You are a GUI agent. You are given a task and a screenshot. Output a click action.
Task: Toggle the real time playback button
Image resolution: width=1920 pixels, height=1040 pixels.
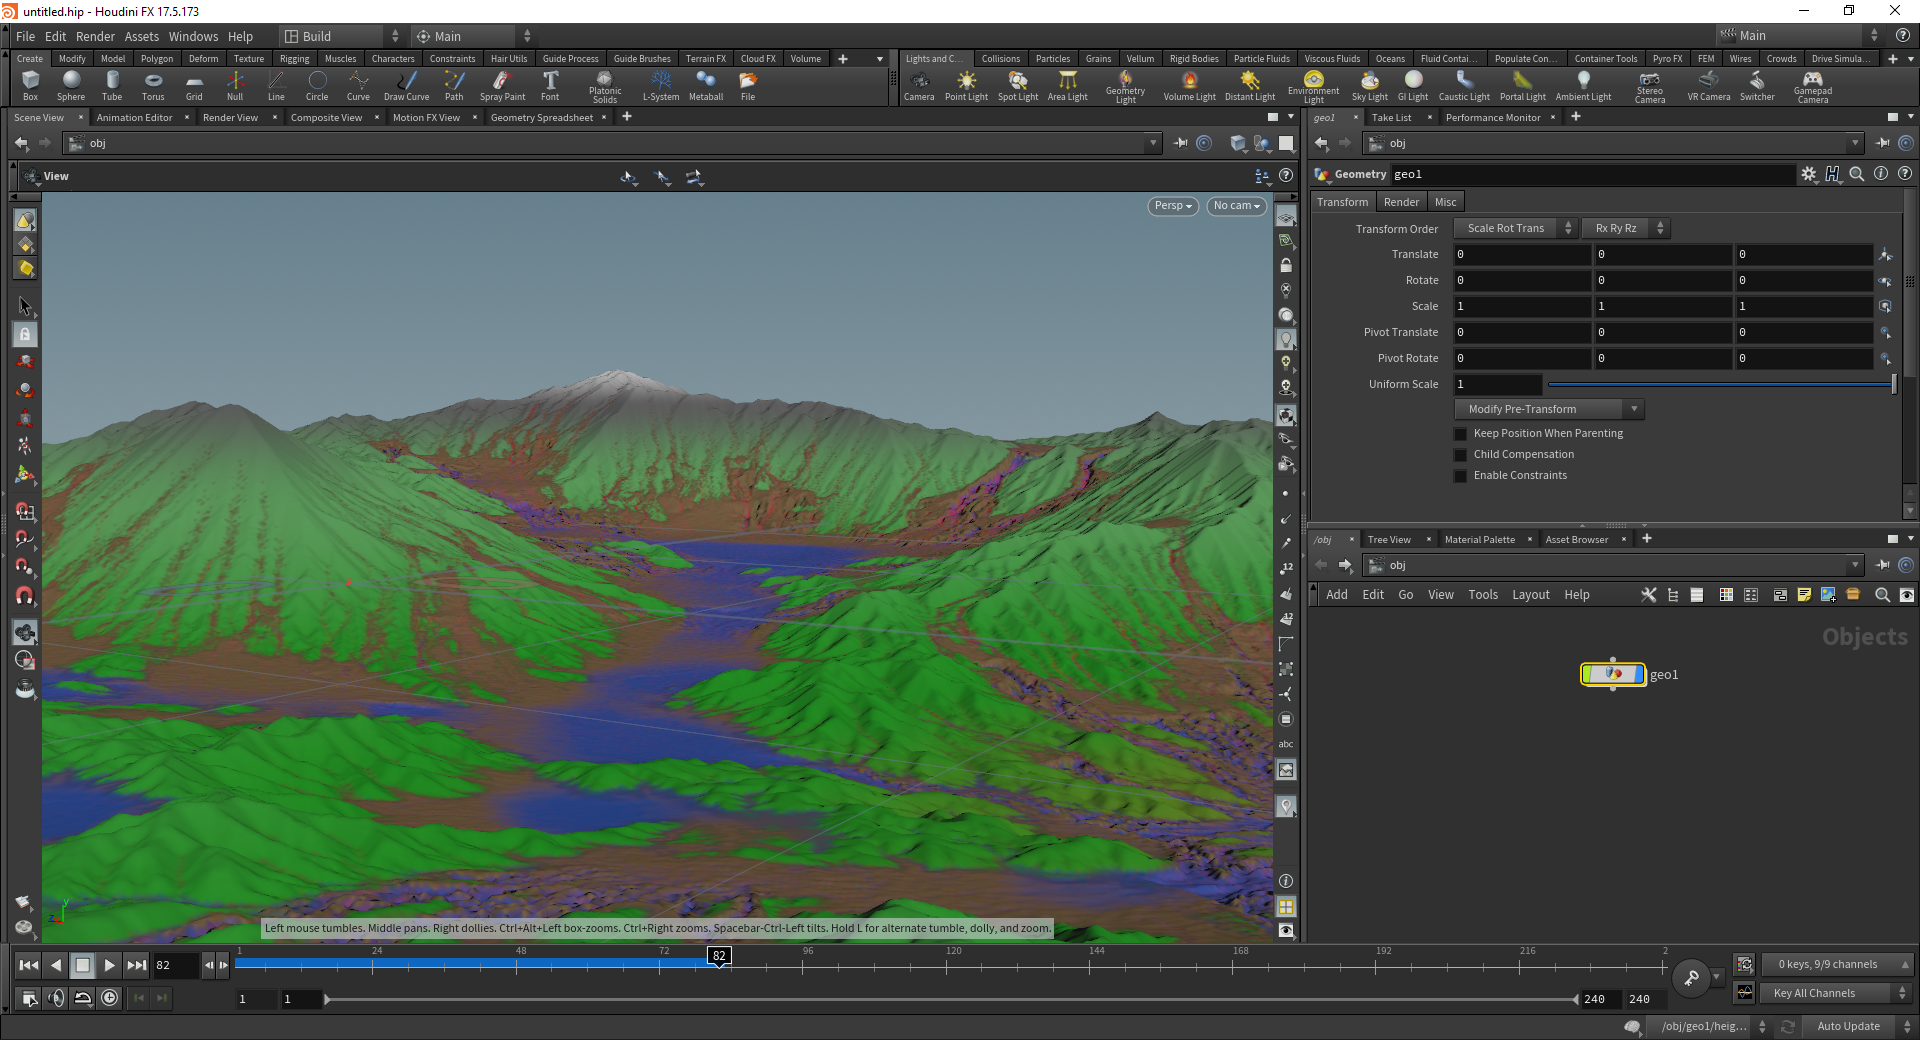tap(110, 997)
